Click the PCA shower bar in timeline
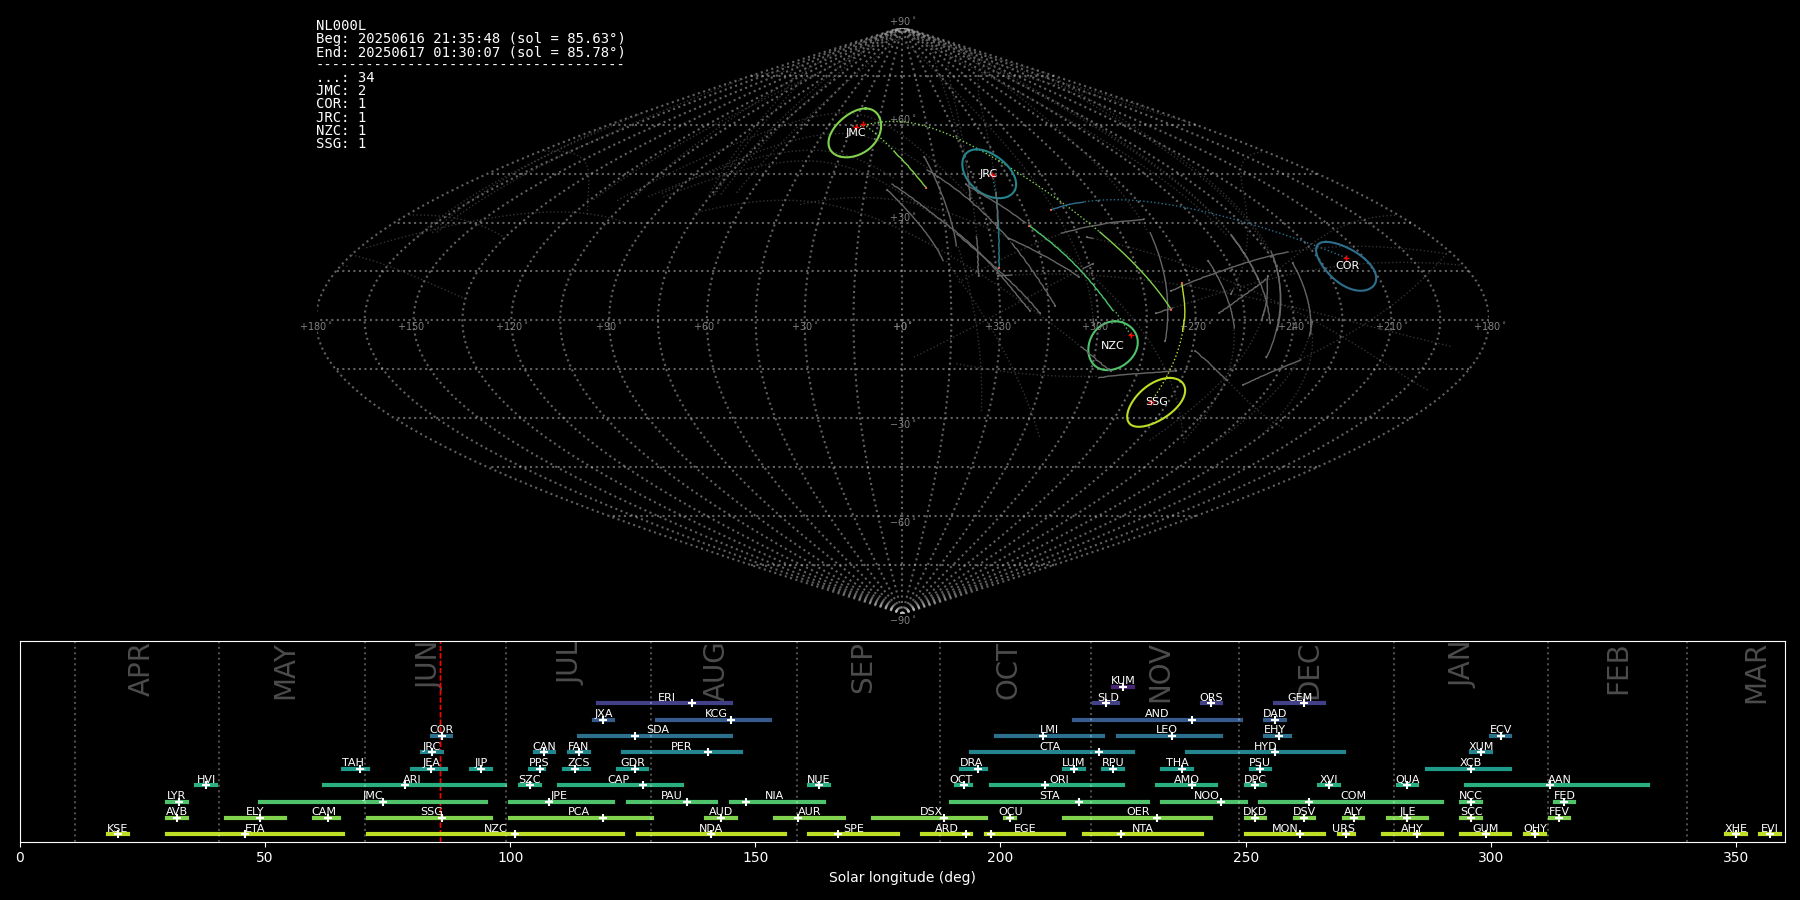The image size is (1800, 900). tap(580, 818)
